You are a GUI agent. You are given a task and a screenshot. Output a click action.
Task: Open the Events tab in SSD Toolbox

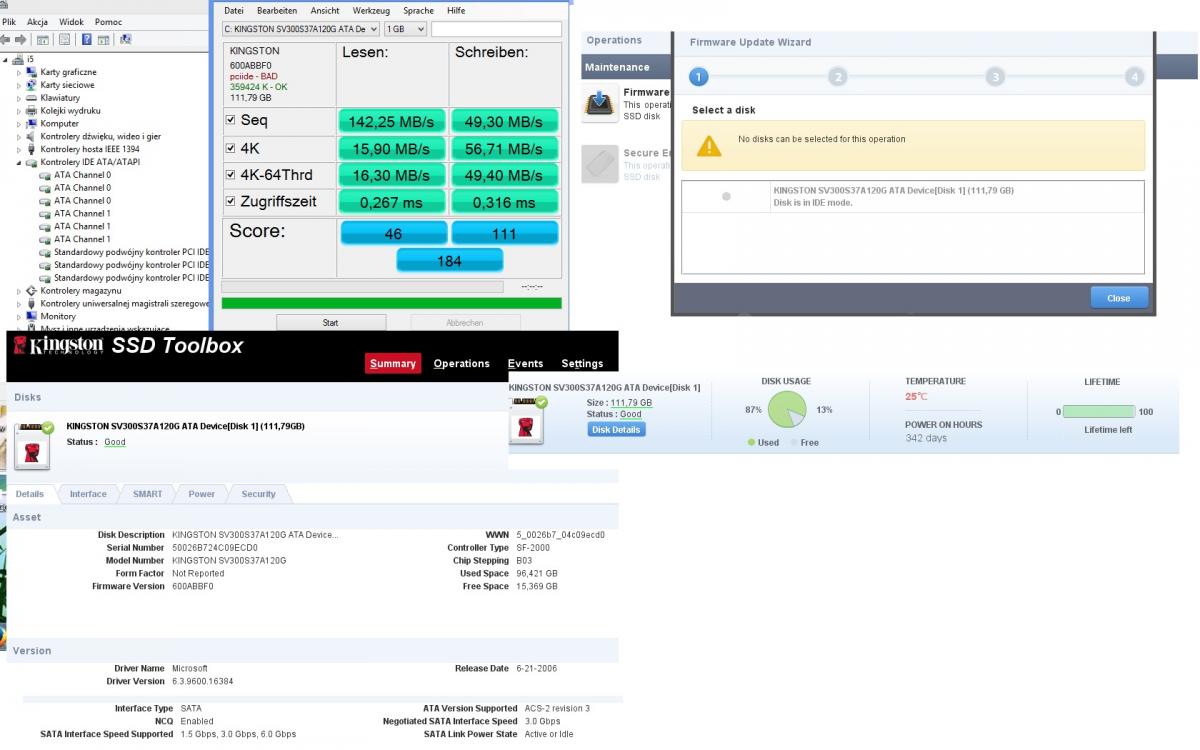pos(526,364)
